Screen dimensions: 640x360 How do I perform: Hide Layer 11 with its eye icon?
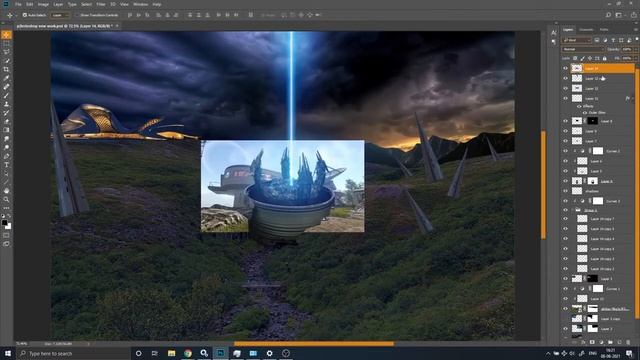(566, 98)
